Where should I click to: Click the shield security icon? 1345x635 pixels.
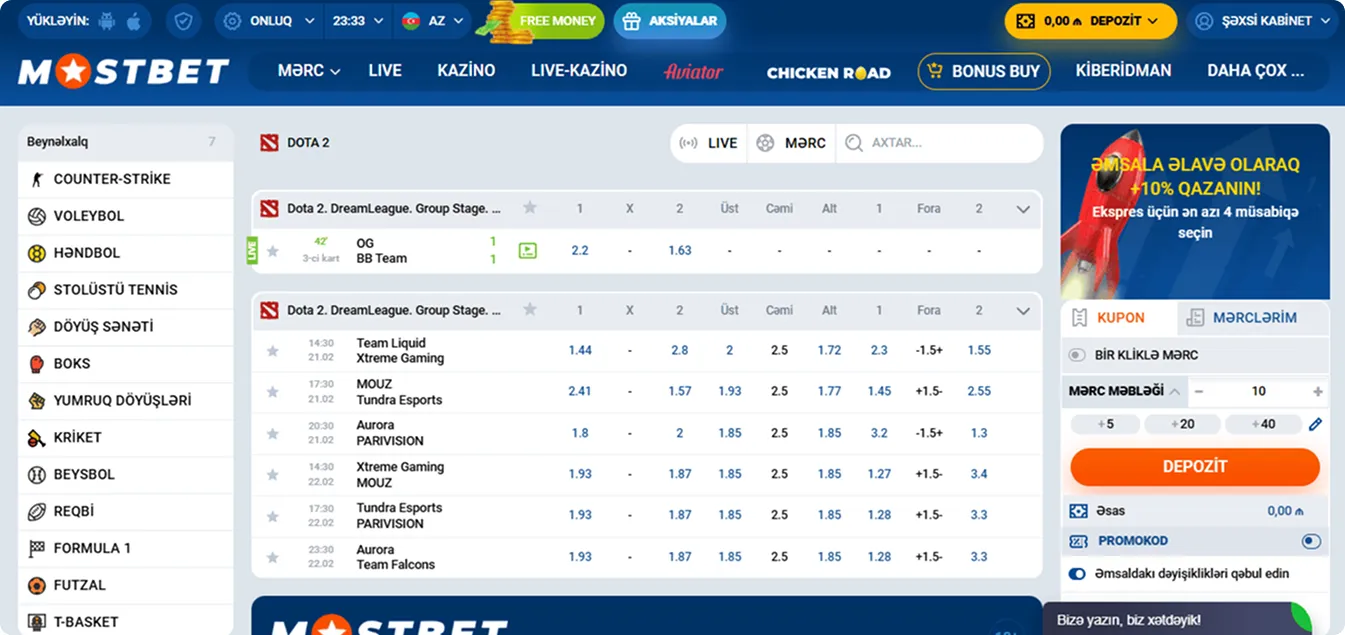click(x=183, y=21)
